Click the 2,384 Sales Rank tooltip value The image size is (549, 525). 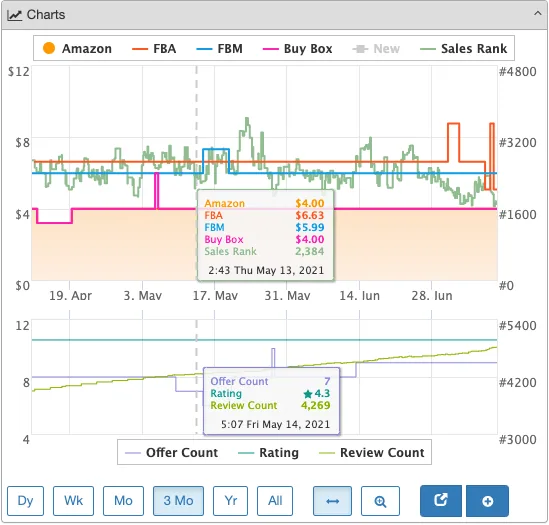tap(310, 251)
